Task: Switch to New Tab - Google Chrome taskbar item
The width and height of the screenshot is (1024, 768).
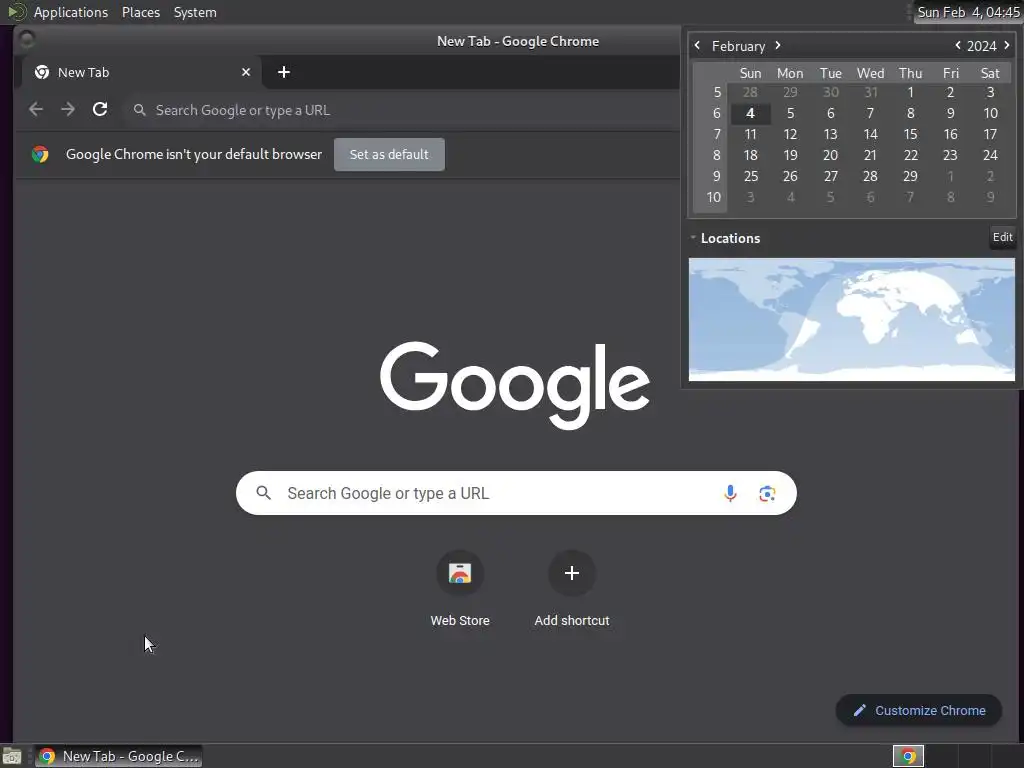Action: [x=118, y=756]
